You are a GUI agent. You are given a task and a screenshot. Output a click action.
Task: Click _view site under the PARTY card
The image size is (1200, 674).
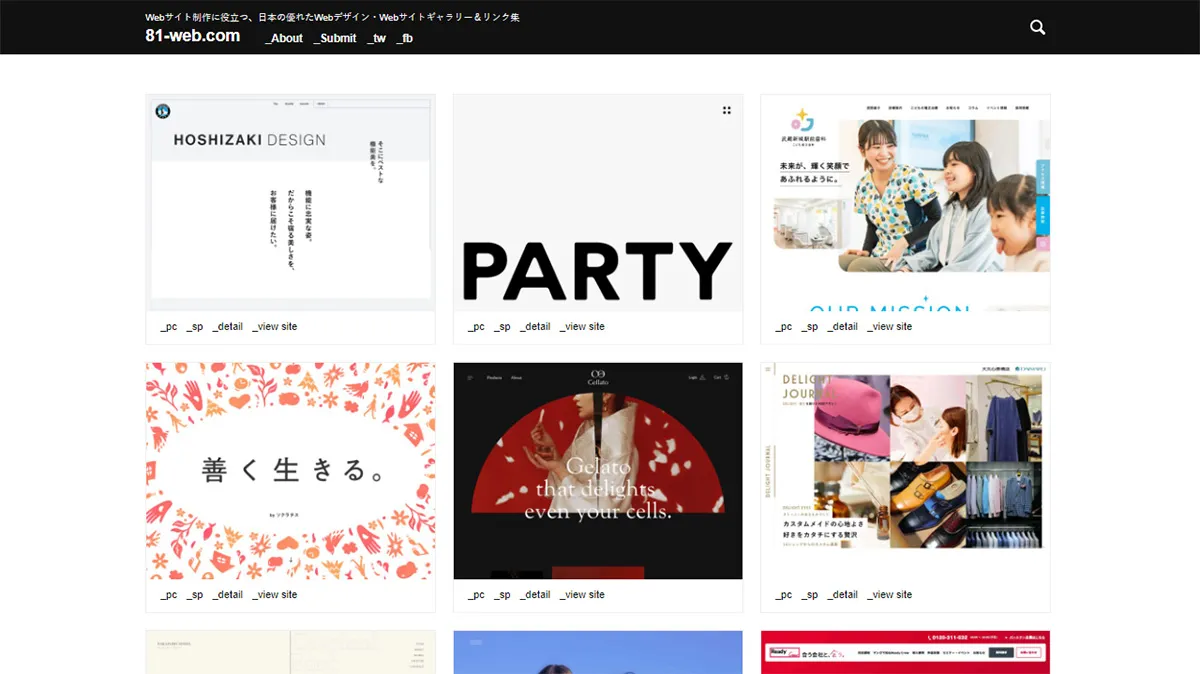582,326
